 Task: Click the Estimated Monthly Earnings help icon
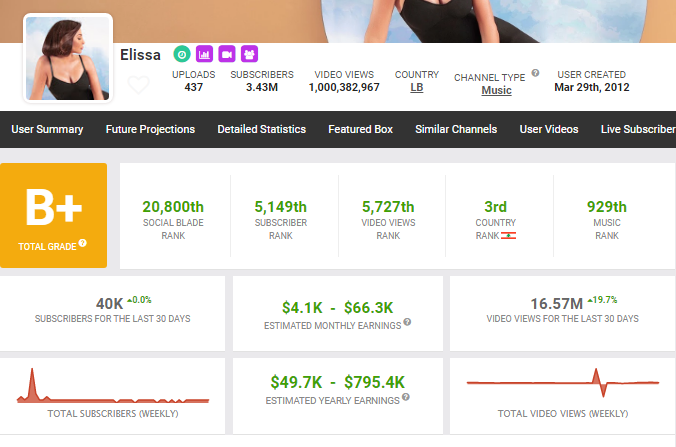point(408,322)
